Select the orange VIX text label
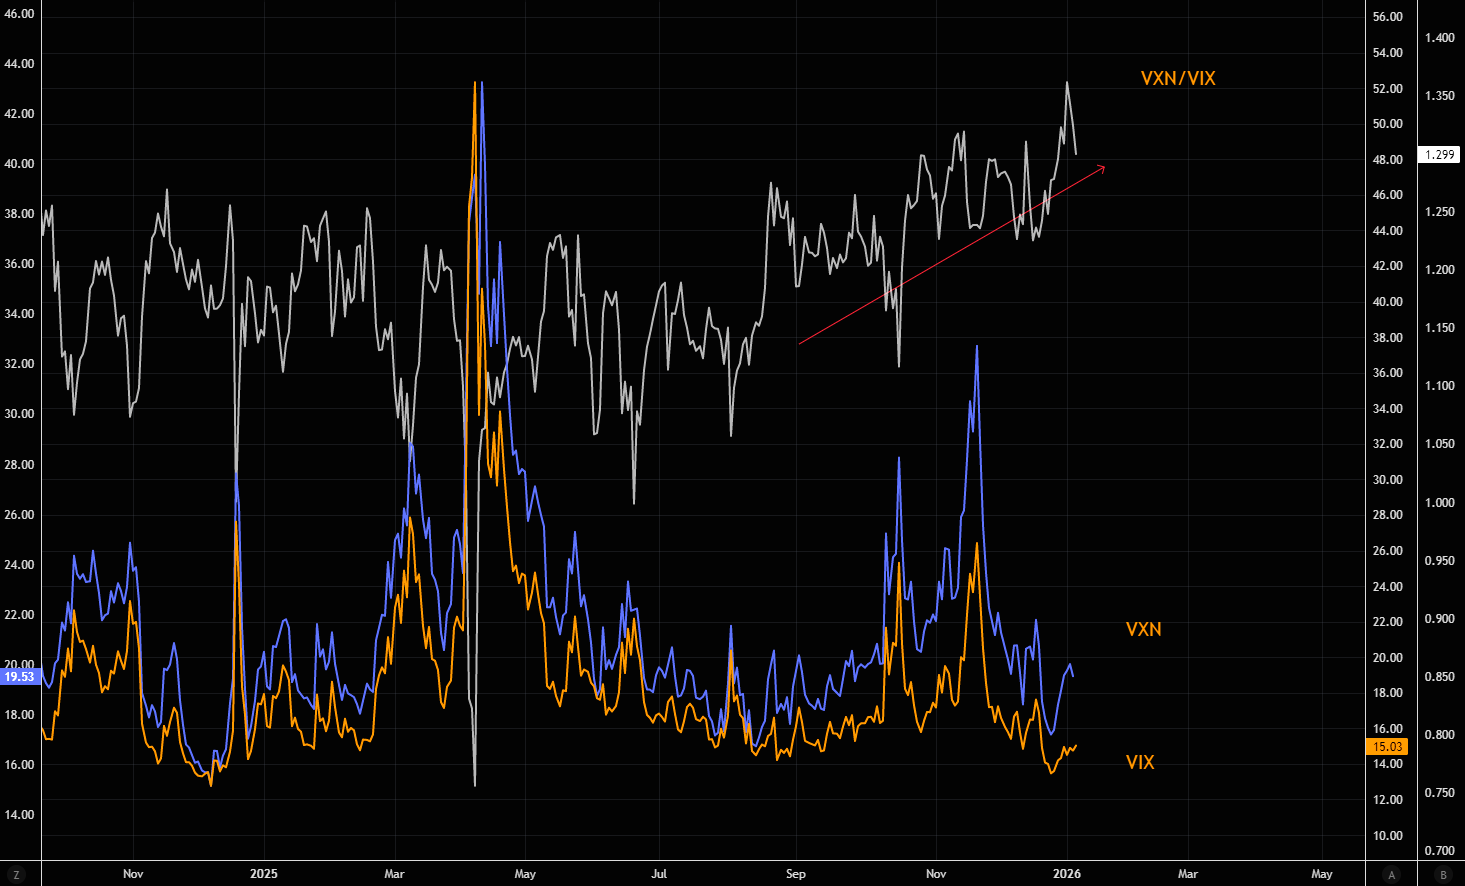 point(1140,762)
